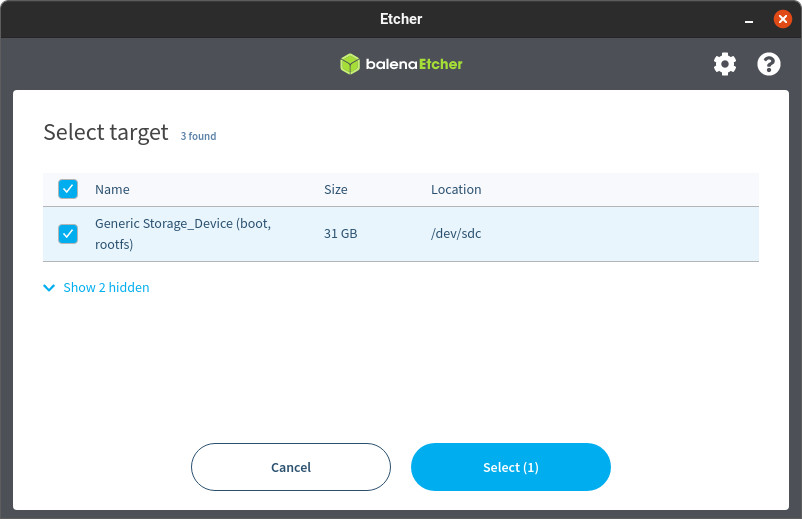Click the 'Show 2 hidden' text
Screen dimensions: 802x519
(x=106, y=288)
